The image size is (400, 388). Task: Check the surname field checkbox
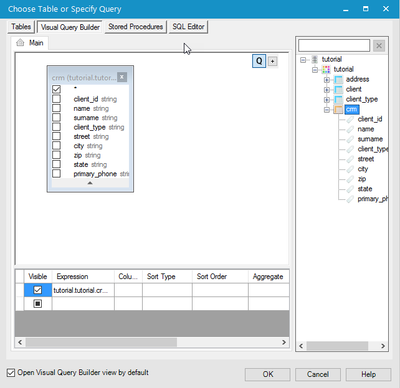pos(56,118)
